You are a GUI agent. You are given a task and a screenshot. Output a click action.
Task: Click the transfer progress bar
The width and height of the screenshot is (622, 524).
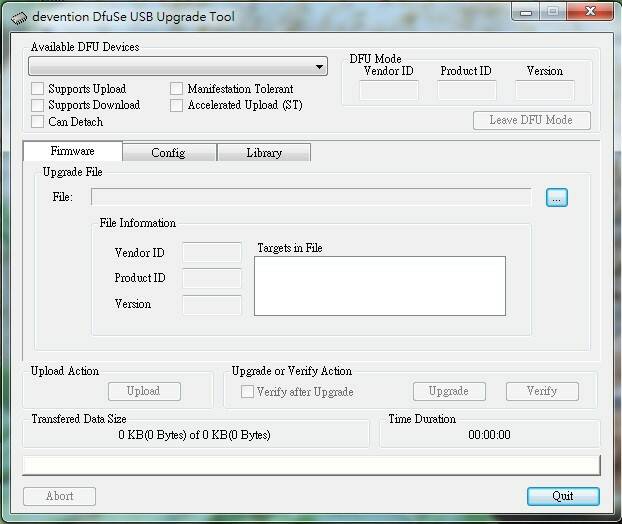click(x=311, y=465)
